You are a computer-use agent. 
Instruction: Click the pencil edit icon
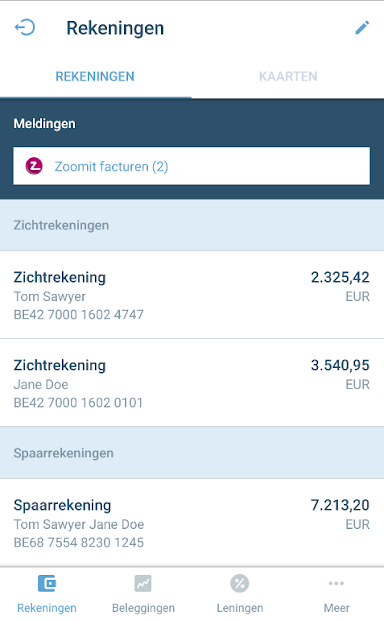click(x=362, y=28)
